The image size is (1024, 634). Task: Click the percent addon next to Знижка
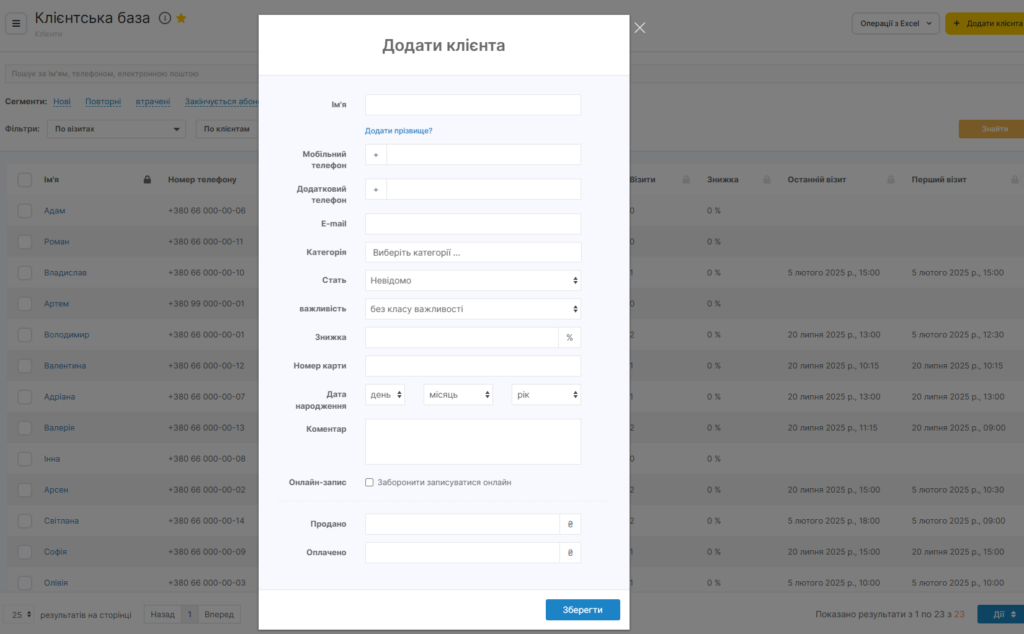569,338
